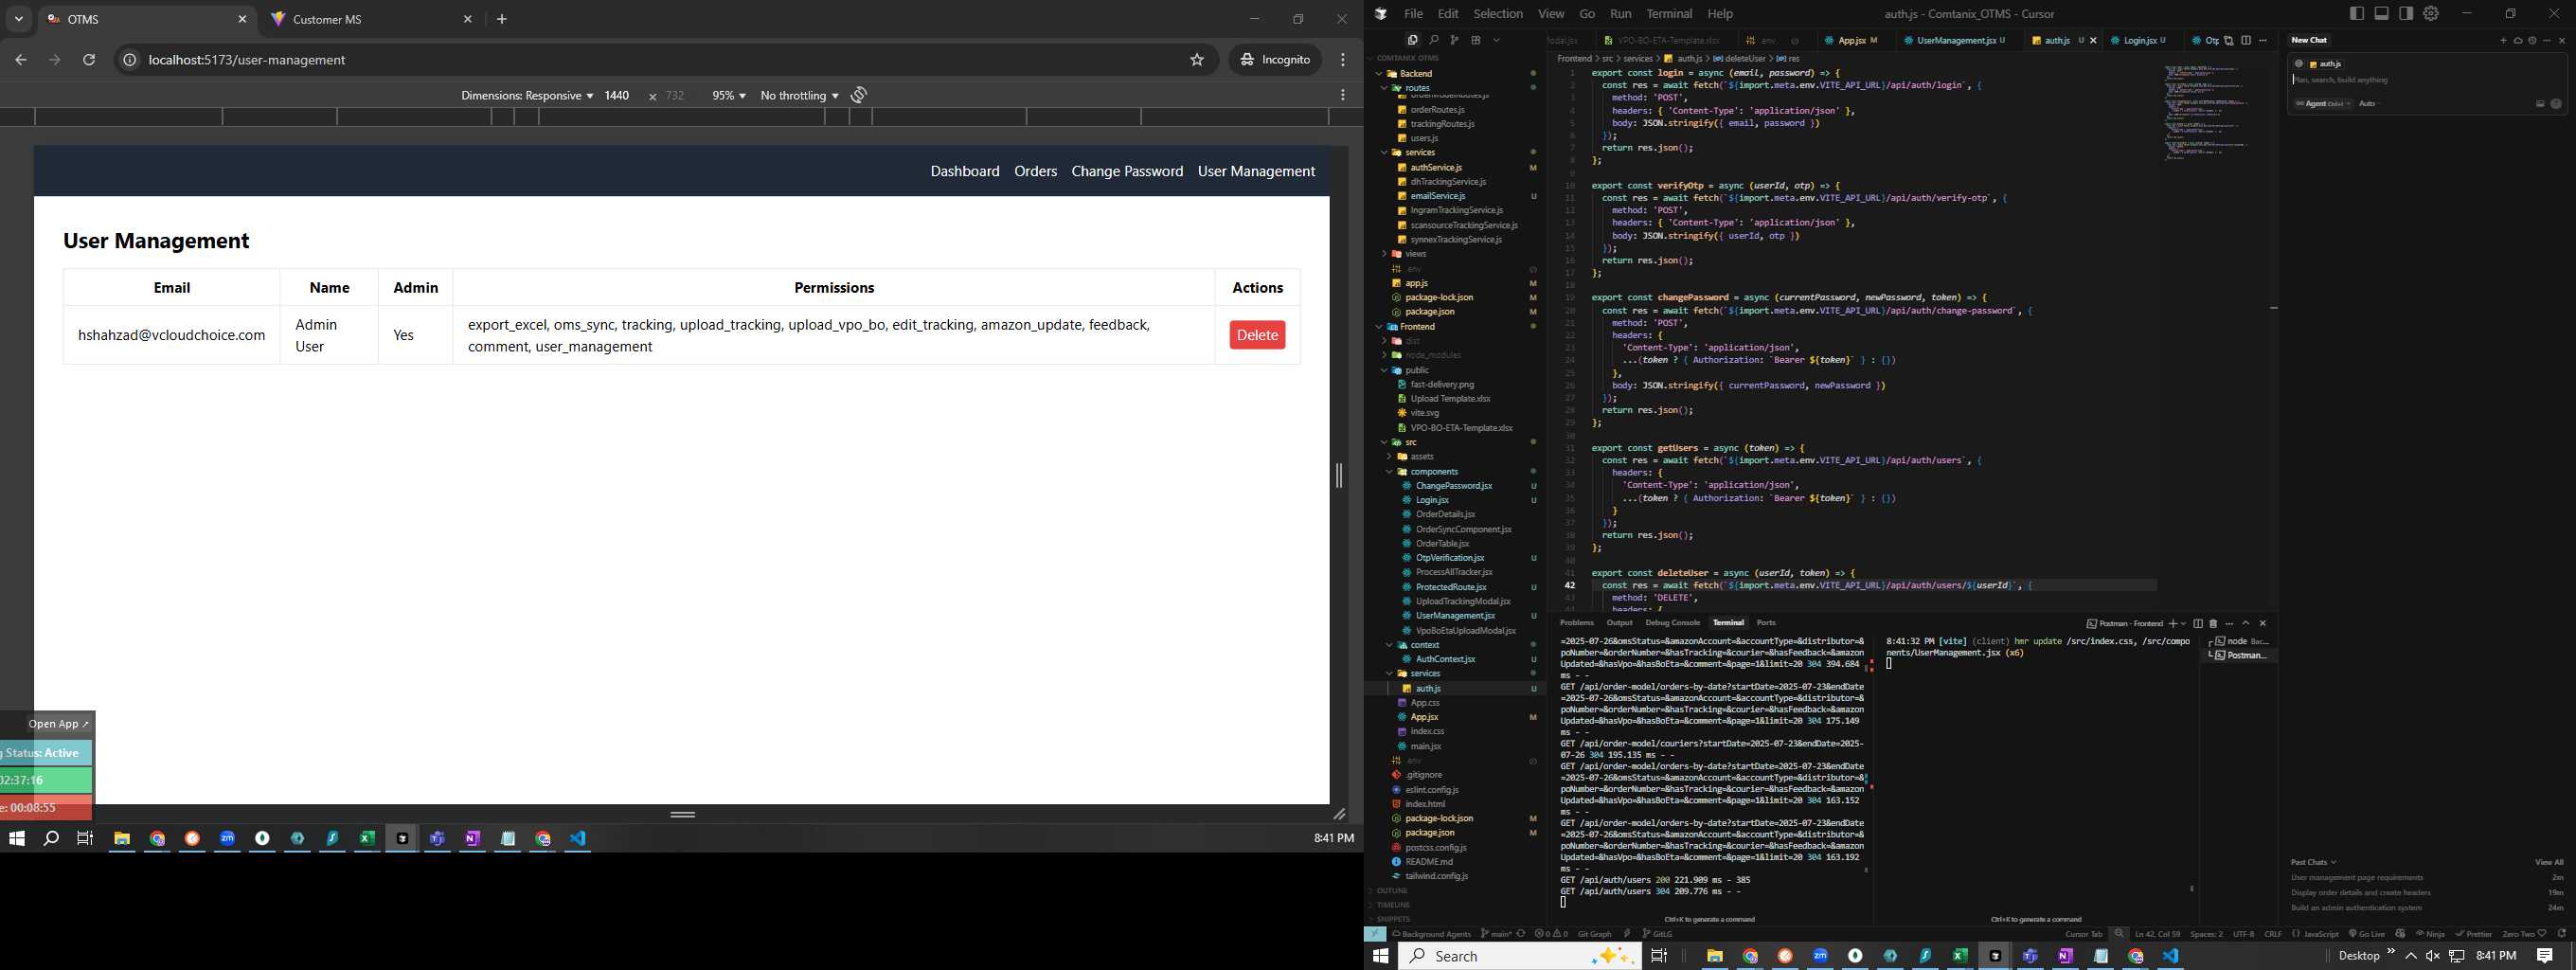2576x970 pixels.
Task: Close the auth.js editor tab
Action: tap(2093, 41)
